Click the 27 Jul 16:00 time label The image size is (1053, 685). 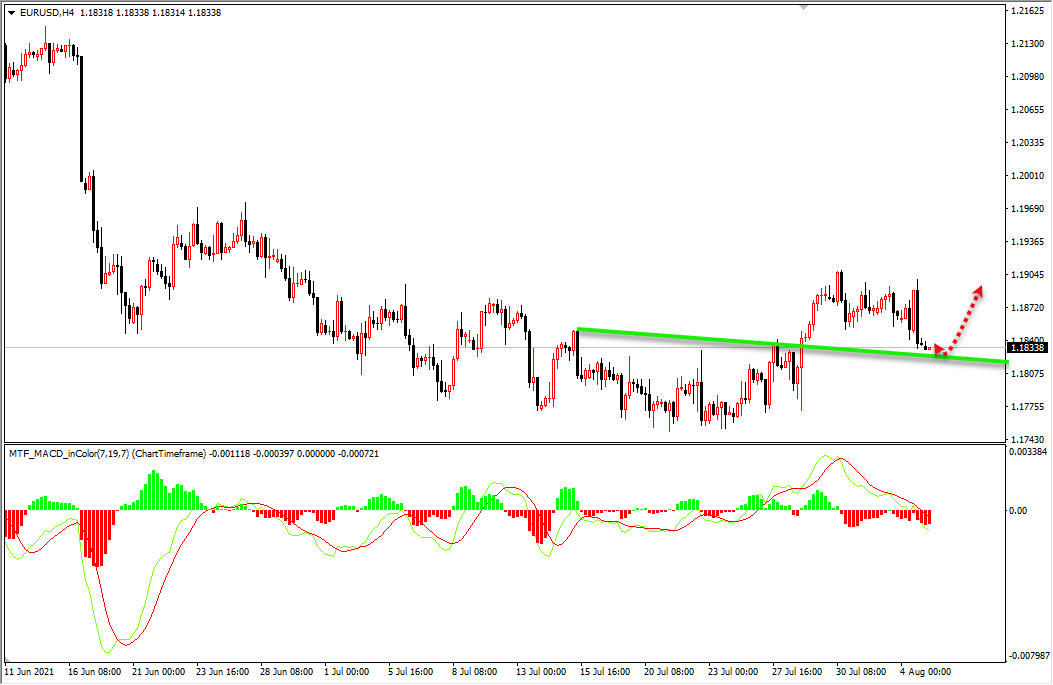click(797, 672)
